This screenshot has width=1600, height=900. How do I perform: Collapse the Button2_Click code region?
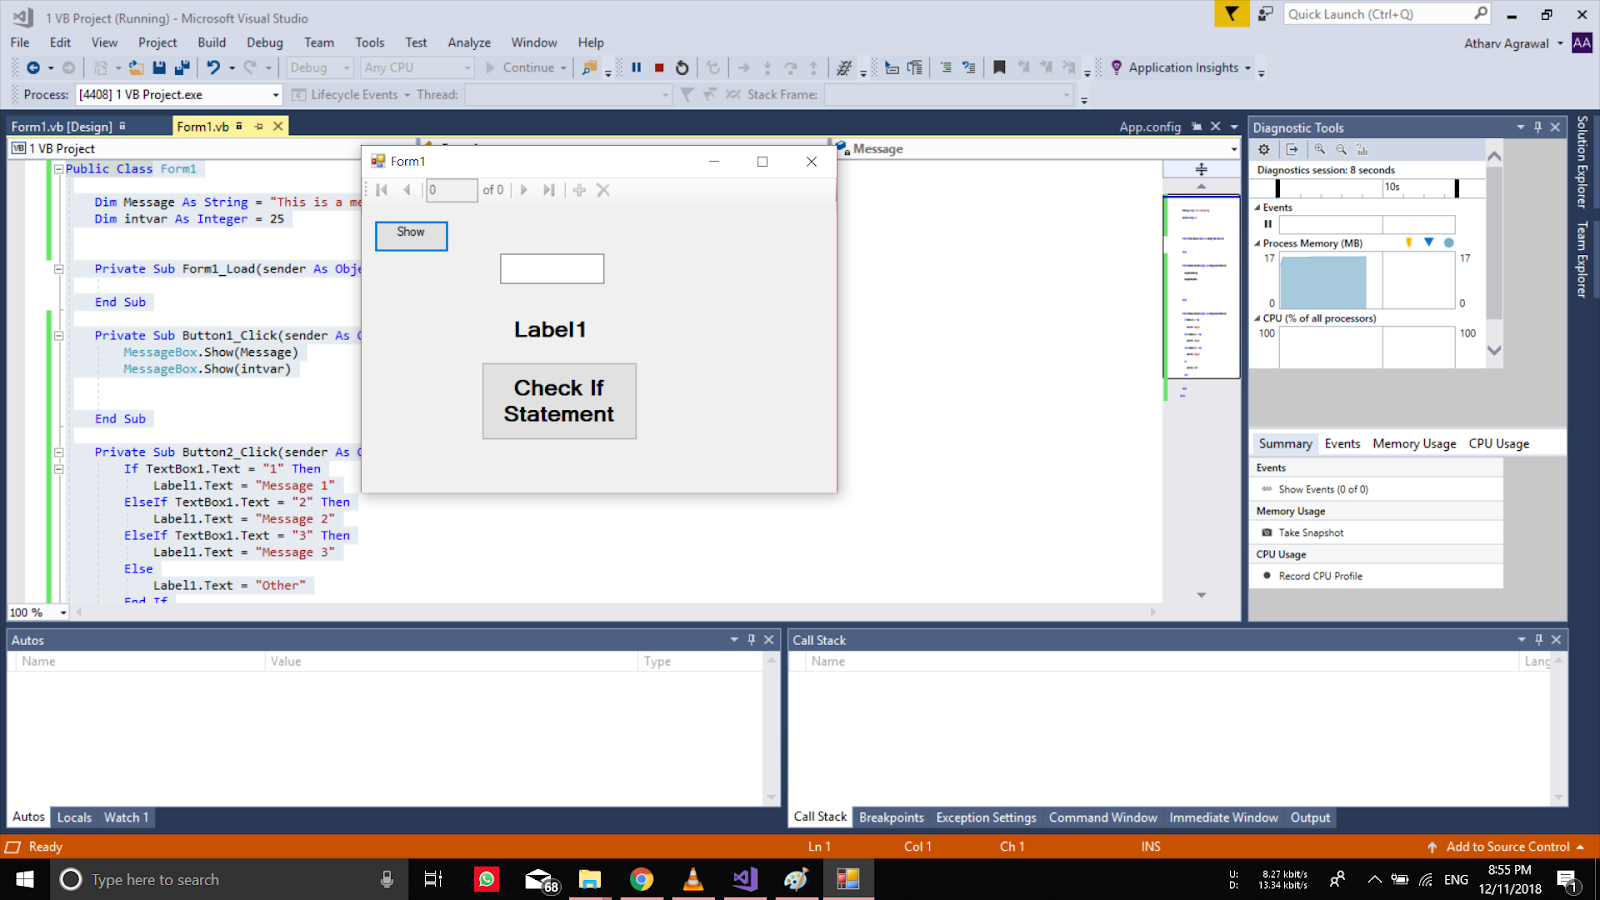[x=58, y=451]
